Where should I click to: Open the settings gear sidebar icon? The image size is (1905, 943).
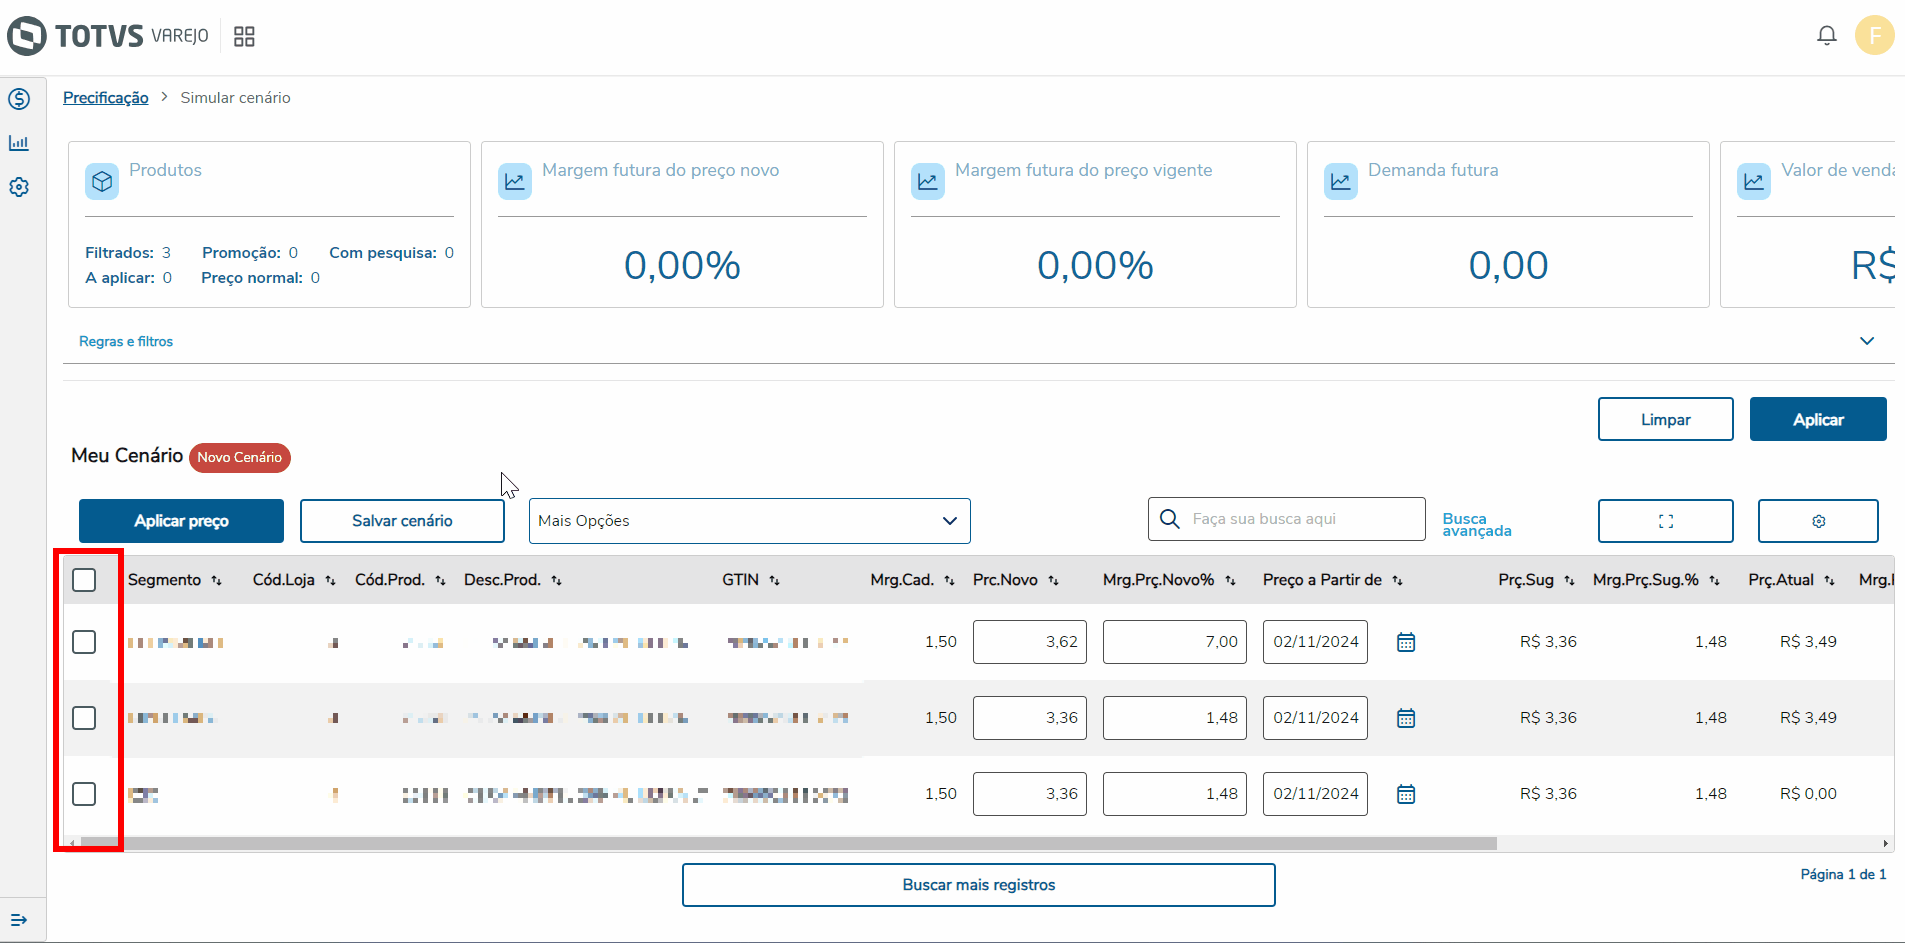coord(19,187)
